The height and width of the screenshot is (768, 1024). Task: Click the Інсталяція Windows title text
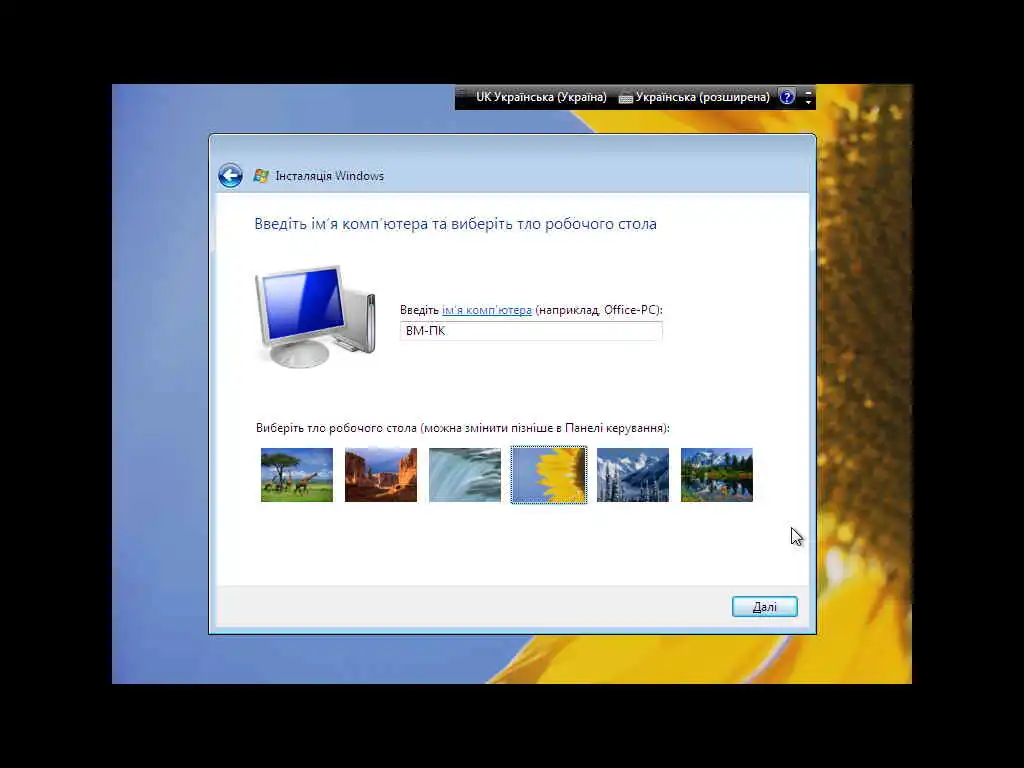(330, 176)
